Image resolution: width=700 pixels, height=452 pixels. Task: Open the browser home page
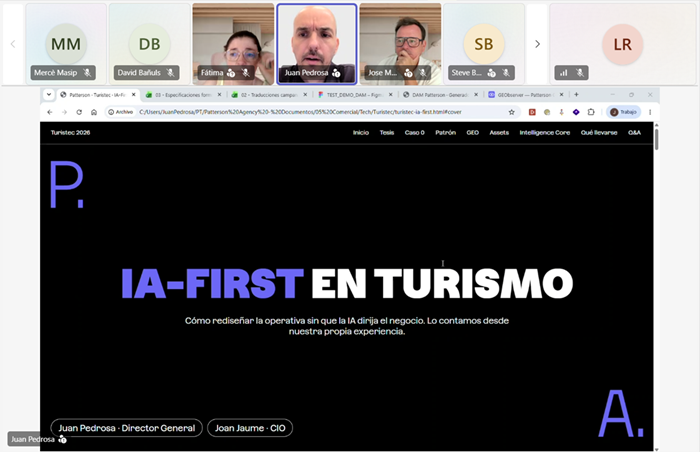(x=94, y=112)
